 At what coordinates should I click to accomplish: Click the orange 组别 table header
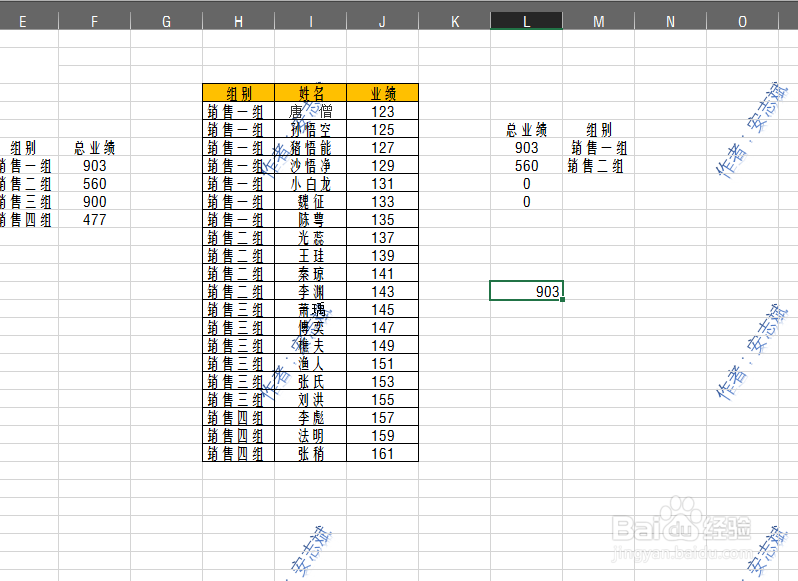[238, 93]
